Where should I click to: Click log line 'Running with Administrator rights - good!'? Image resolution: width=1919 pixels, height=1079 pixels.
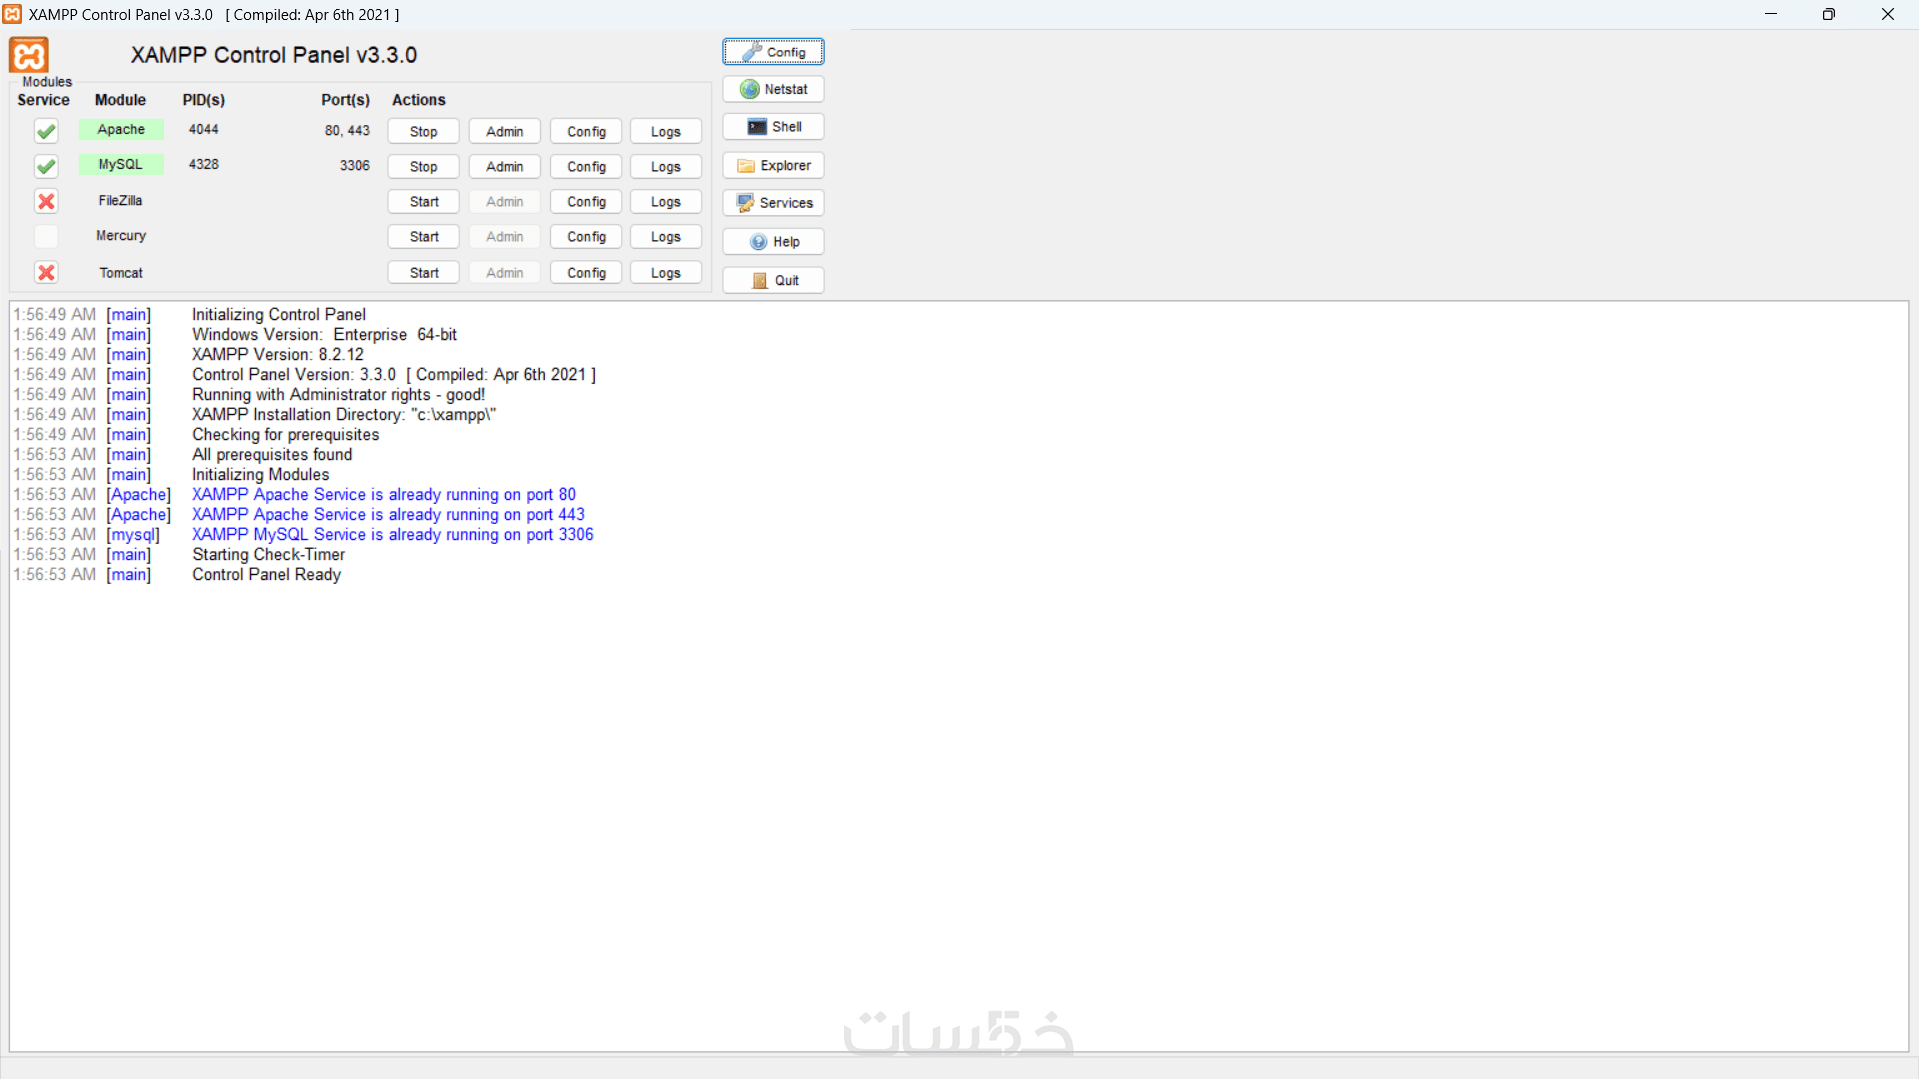[339, 394]
